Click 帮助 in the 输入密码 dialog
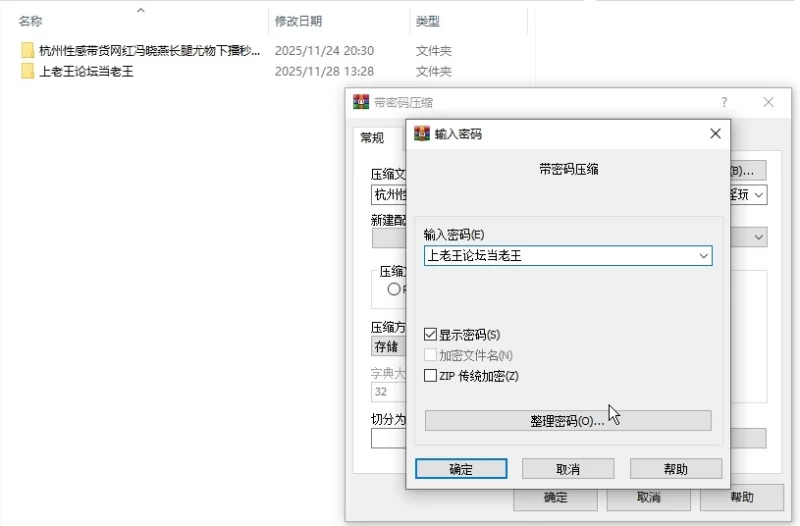The height and width of the screenshot is (526, 800). tap(676, 469)
